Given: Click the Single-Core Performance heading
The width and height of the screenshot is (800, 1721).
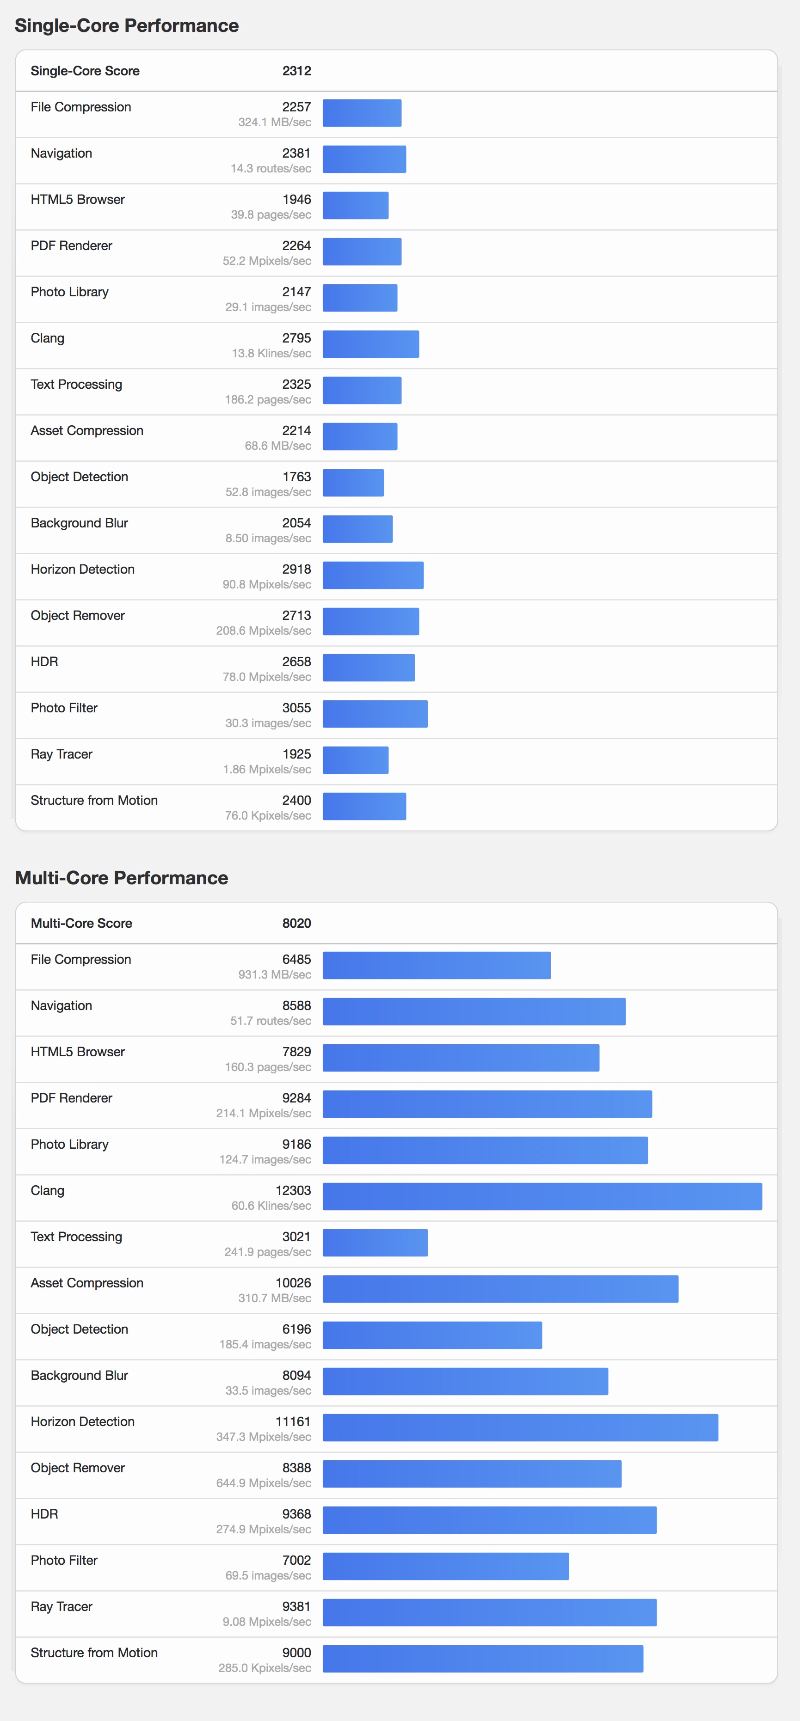Looking at the screenshot, I should click(x=127, y=26).
